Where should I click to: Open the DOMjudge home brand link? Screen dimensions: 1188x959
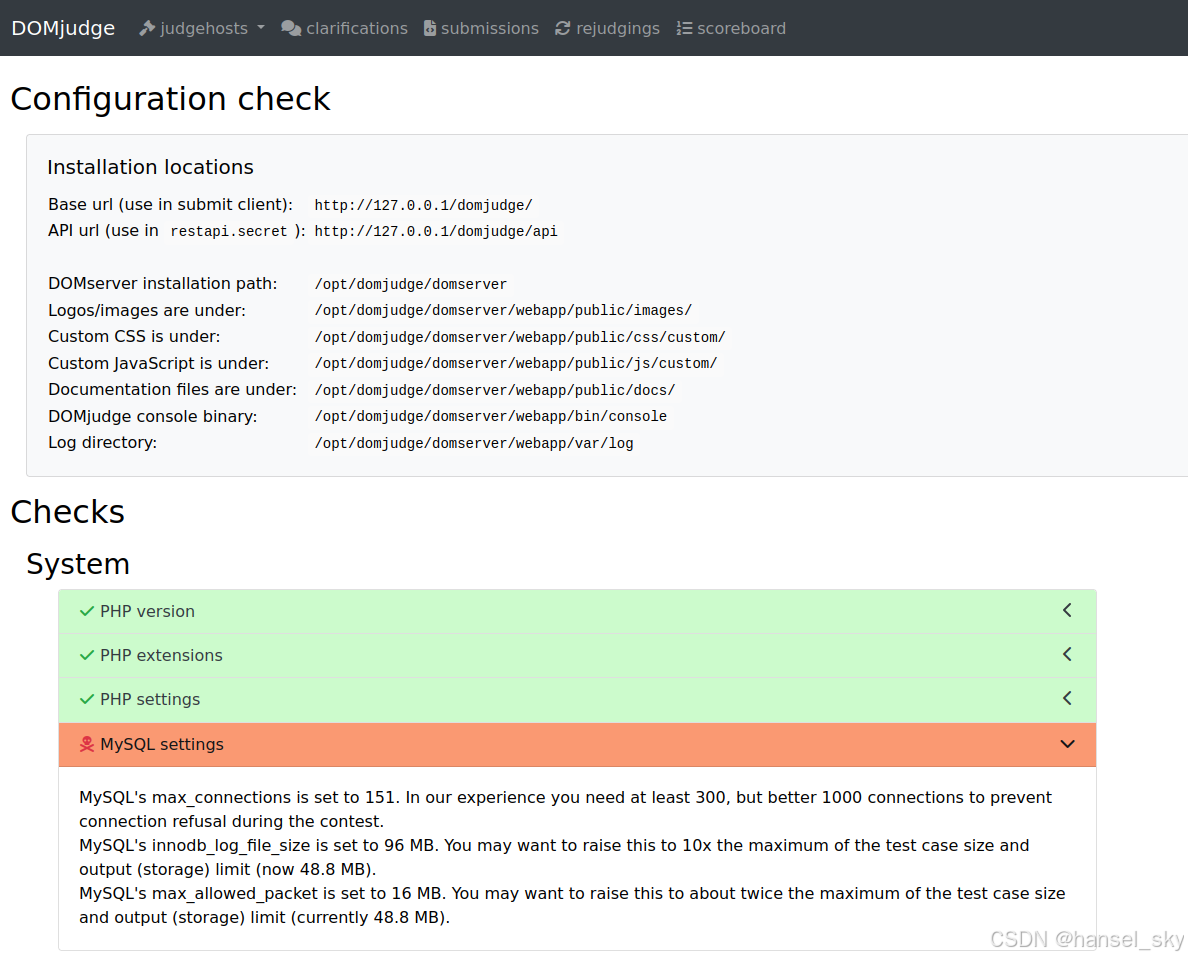[63, 28]
